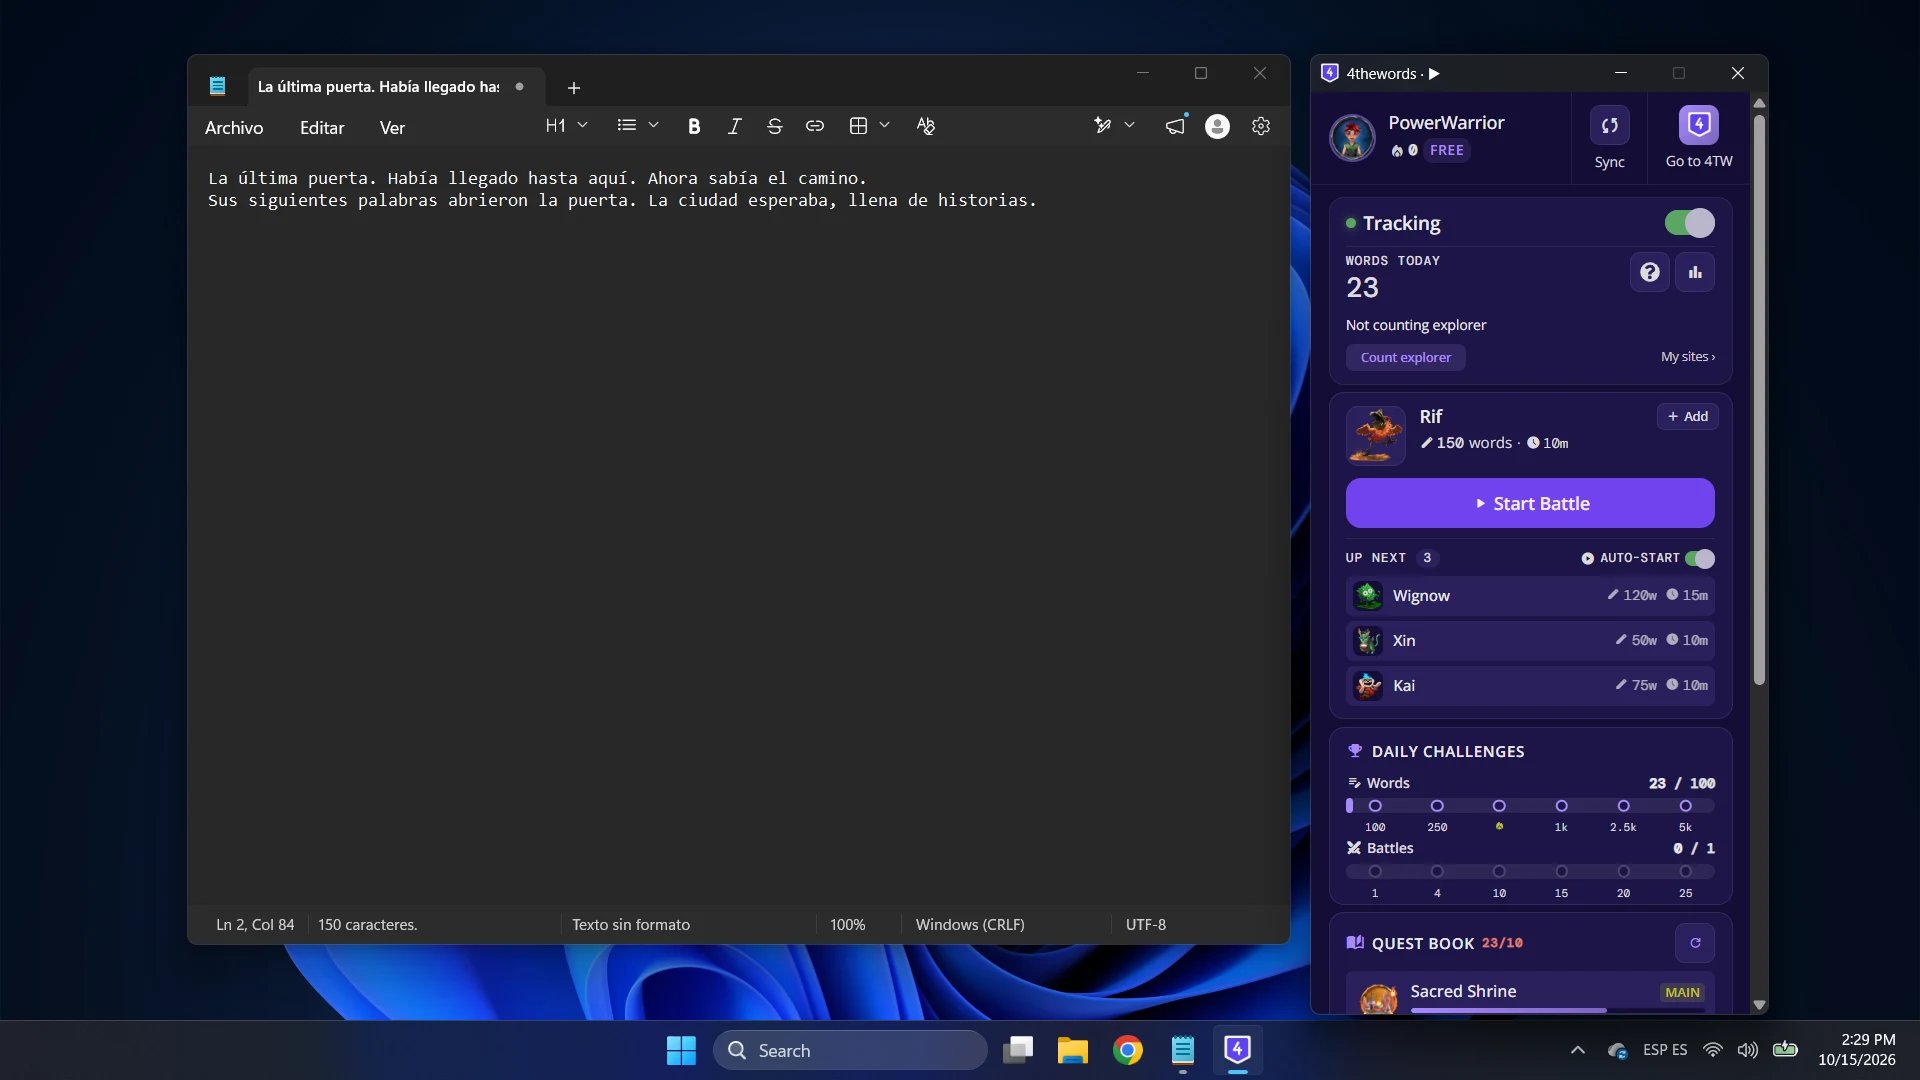Open Chrome from the taskbar
1920x1080 pixels.
click(x=1128, y=1050)
